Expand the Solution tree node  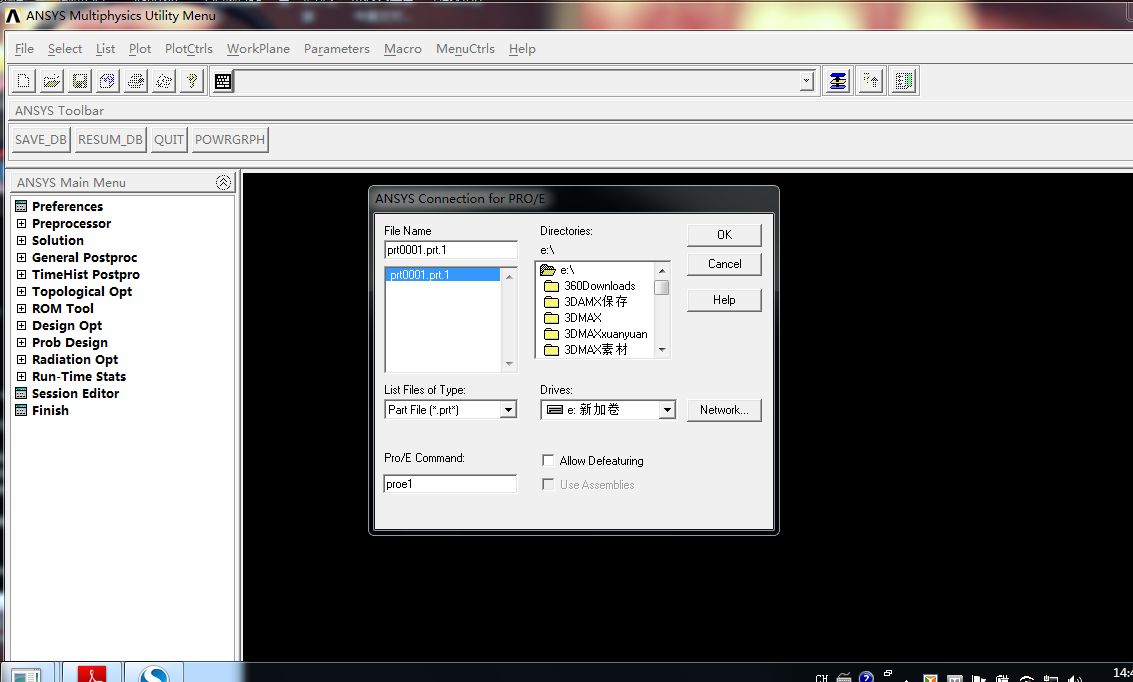21,241
